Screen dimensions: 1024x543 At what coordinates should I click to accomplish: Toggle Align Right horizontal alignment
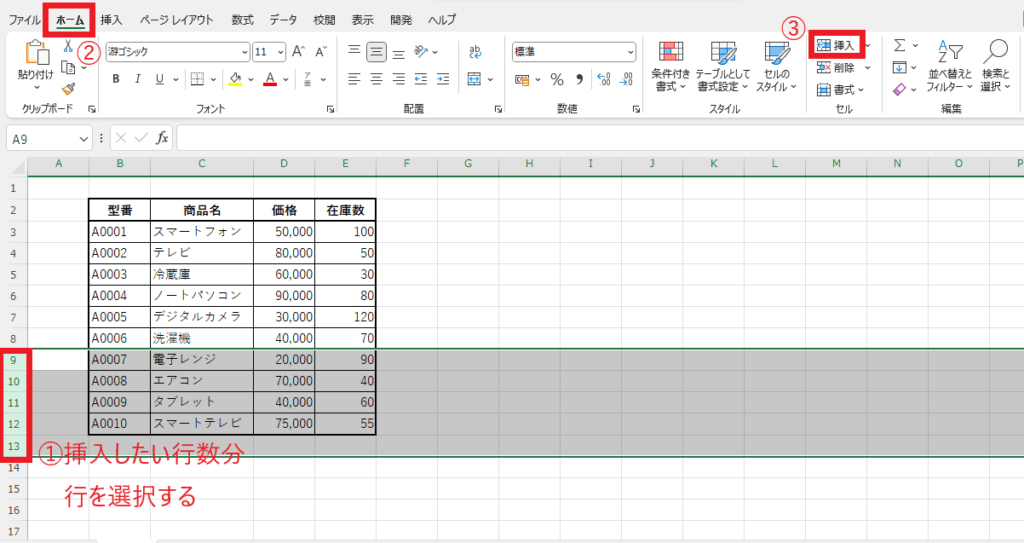point(398,79)
